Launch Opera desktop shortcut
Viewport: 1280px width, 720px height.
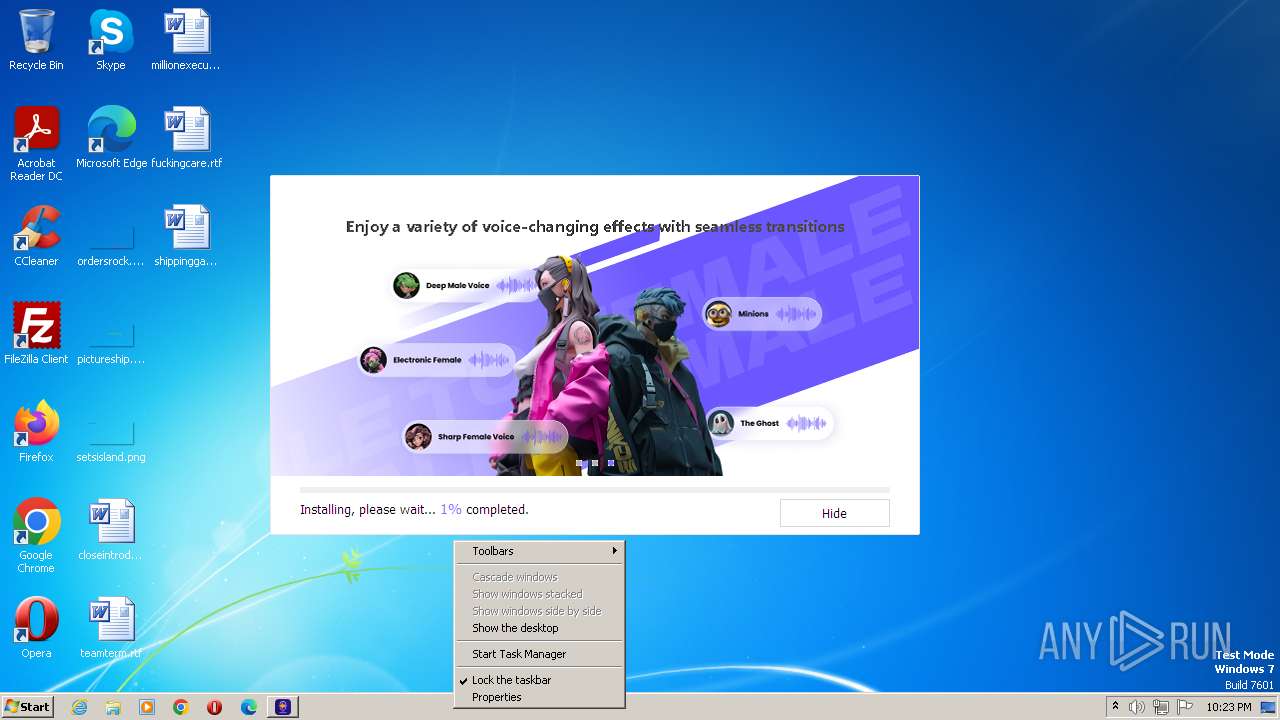point(36,628)
